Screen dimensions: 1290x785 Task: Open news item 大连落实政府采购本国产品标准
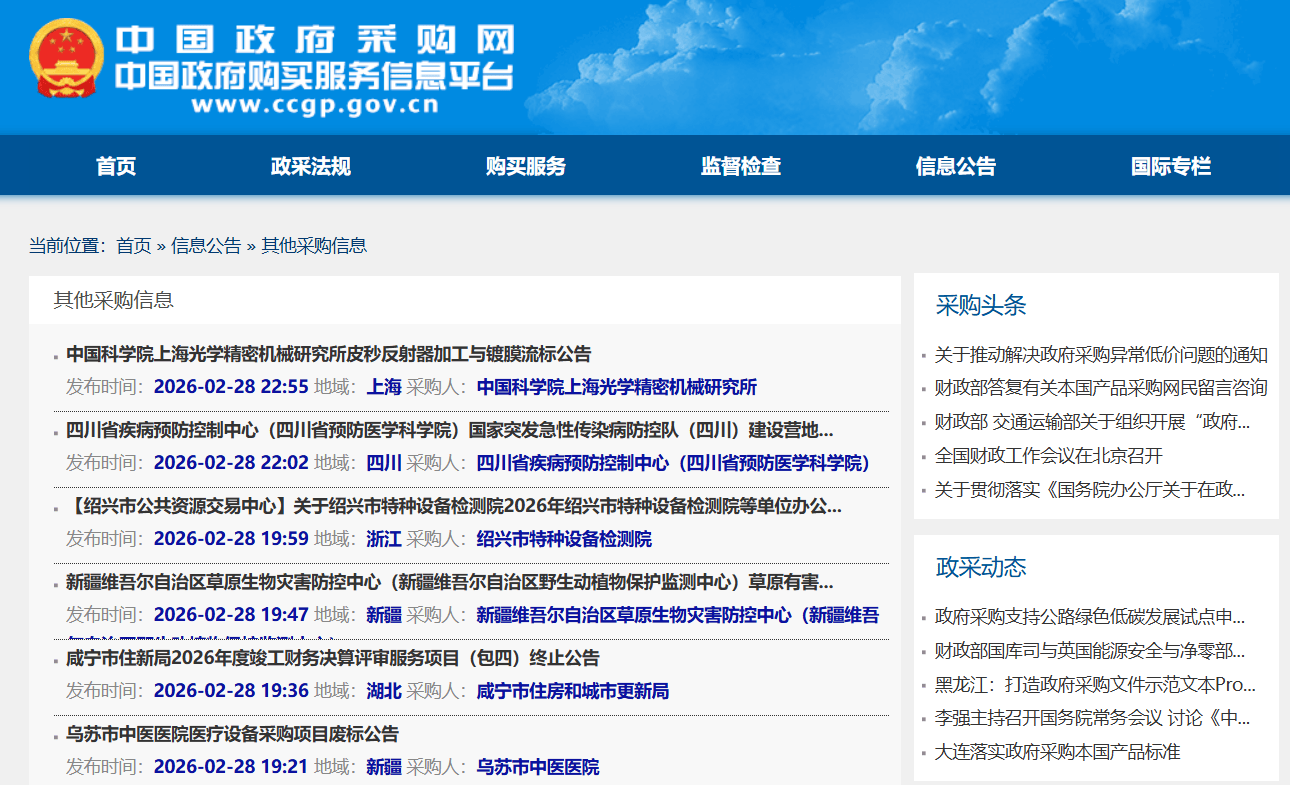point(1057,752)
